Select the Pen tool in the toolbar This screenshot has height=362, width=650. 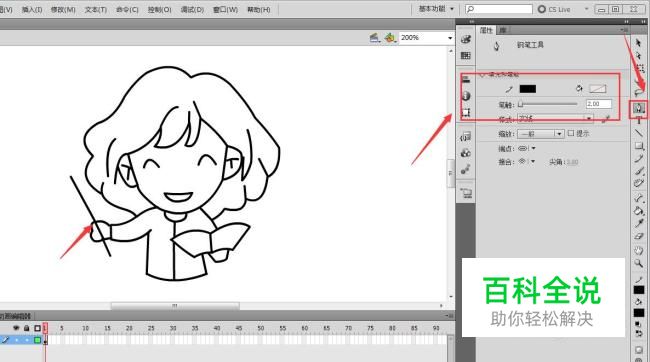[x=638, y=109]
